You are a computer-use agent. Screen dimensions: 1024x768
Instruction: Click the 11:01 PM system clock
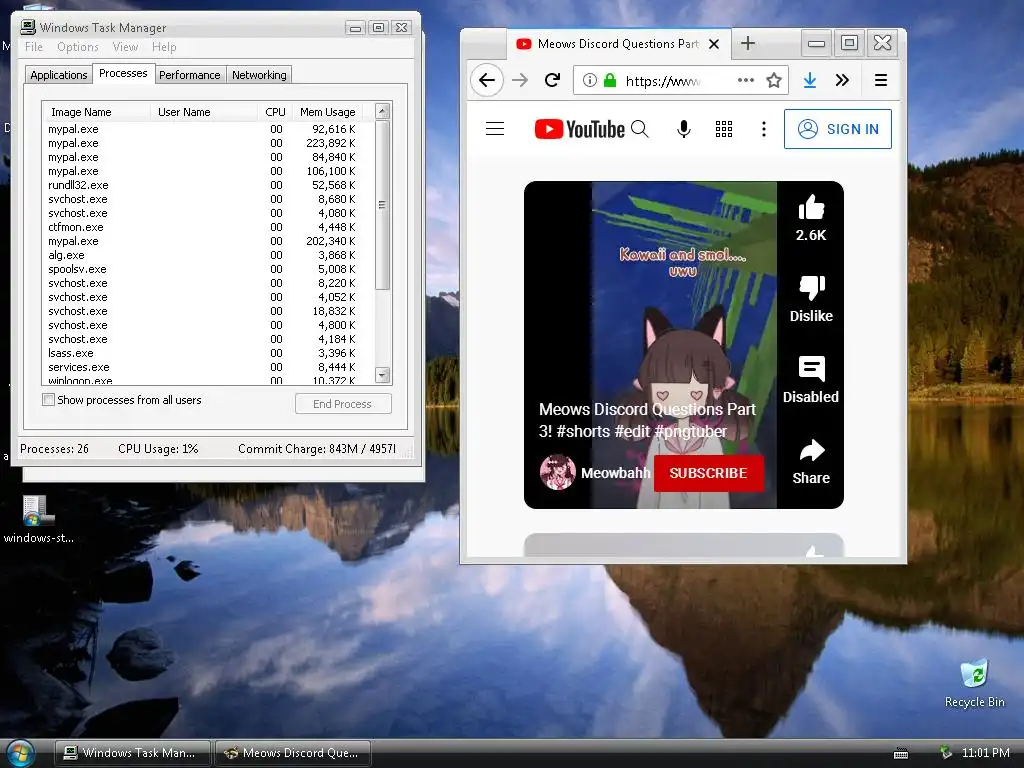985,753
